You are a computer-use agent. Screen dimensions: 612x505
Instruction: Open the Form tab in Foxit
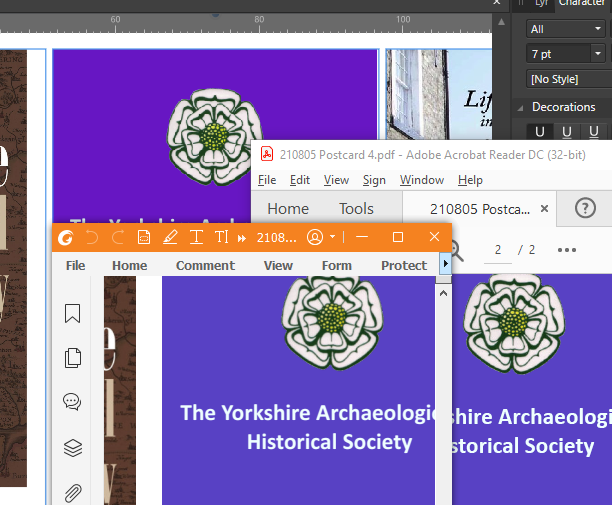coord(336,265)
